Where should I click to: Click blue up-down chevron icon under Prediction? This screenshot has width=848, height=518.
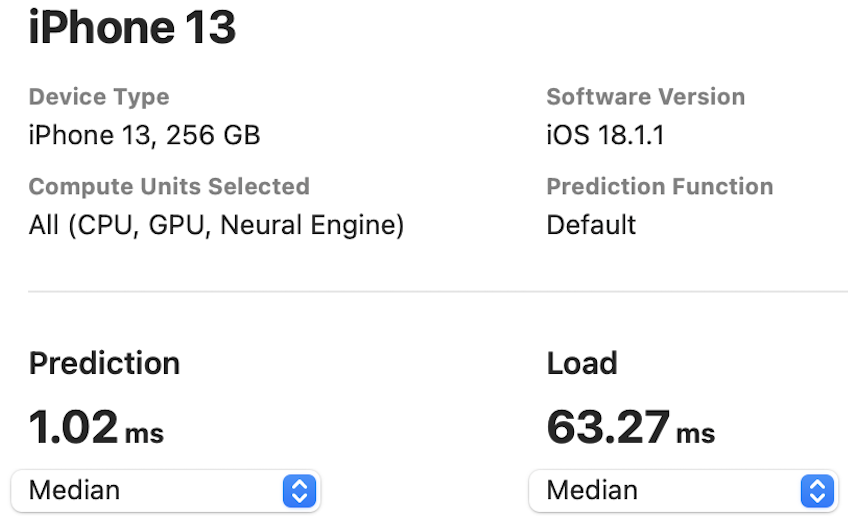click(x=299, y=491)
